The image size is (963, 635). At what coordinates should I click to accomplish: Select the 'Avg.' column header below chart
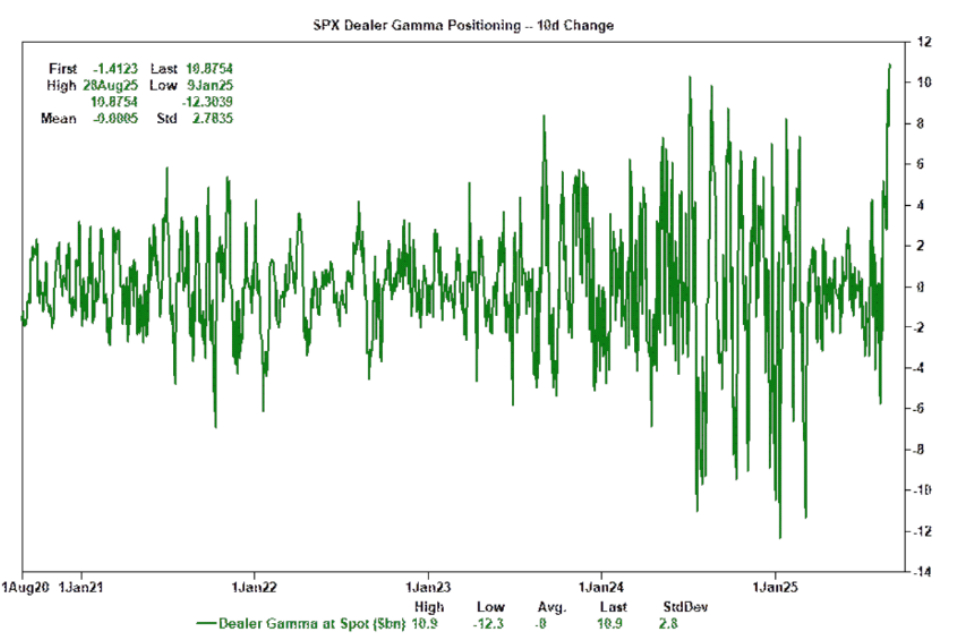click(551, 607)
